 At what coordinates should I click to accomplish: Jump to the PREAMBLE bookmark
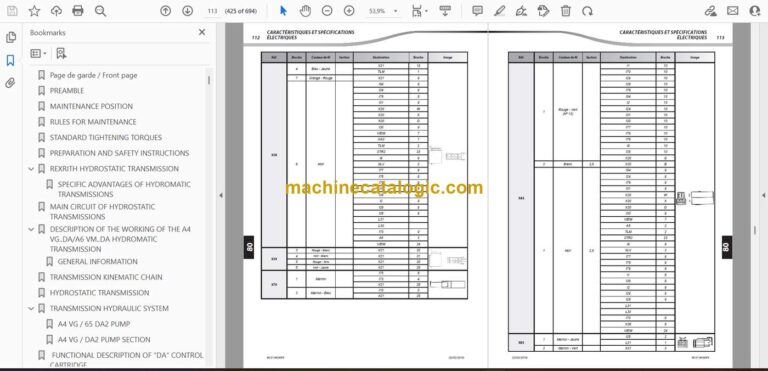click(67, 91)
